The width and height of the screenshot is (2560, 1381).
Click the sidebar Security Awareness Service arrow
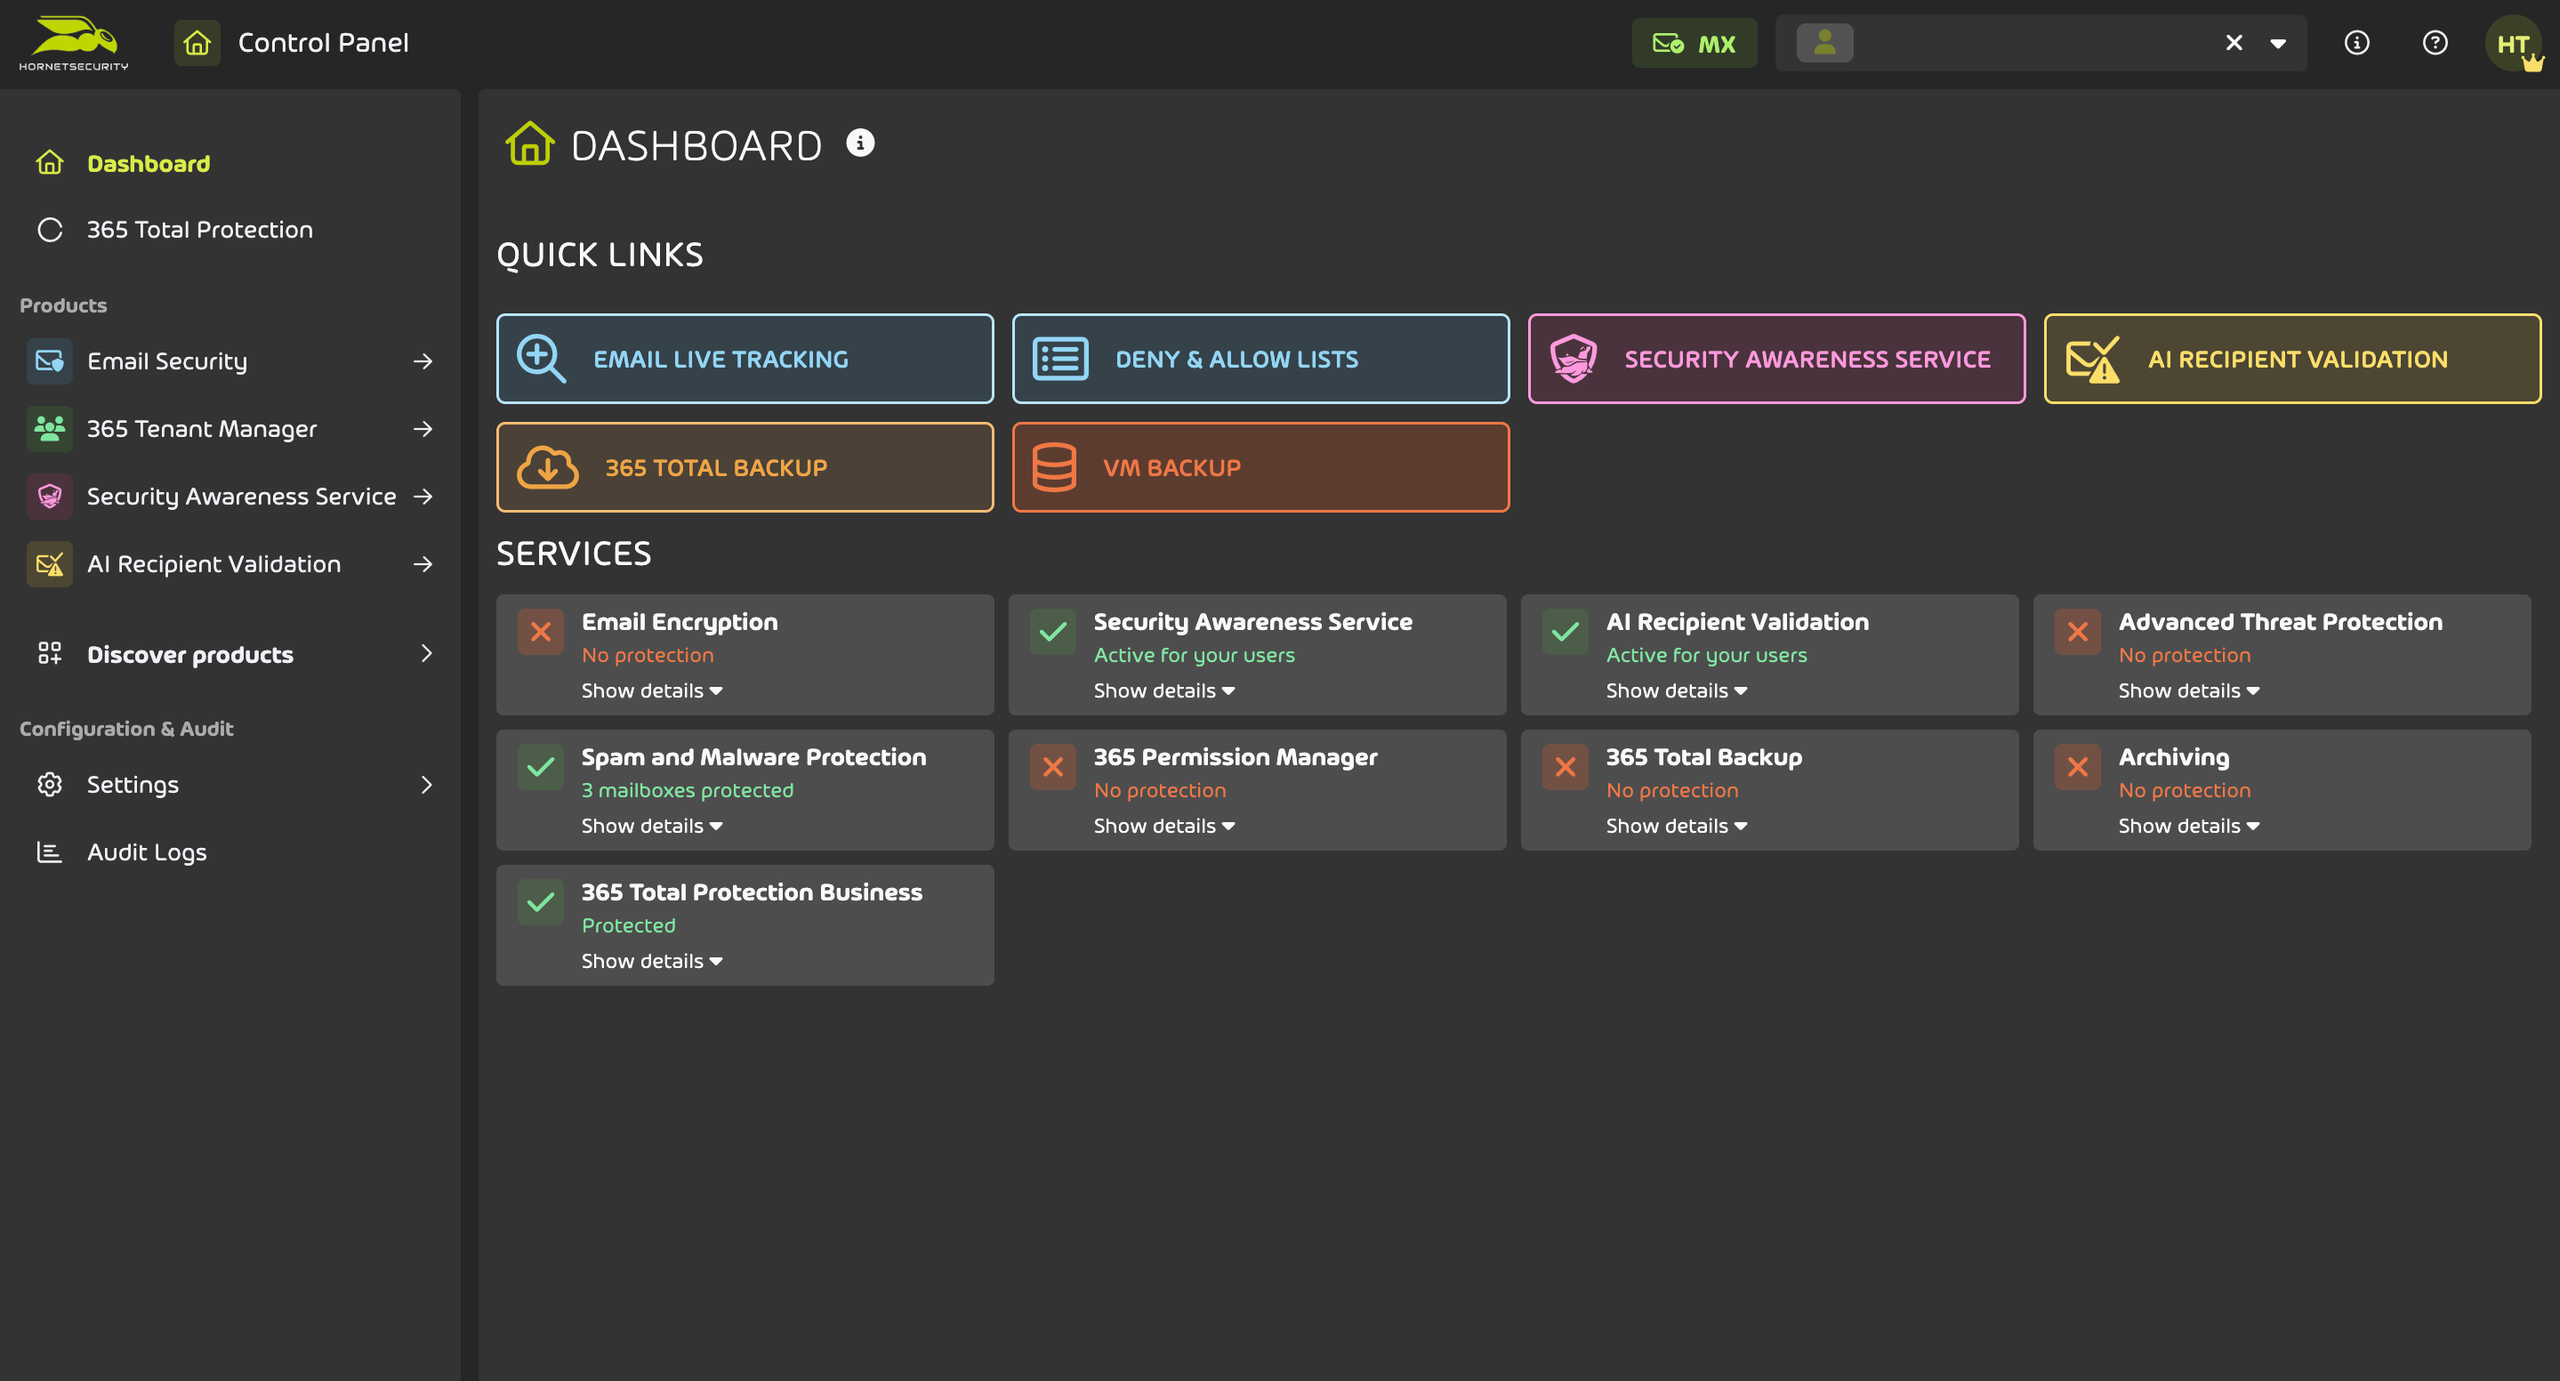point(423,496)
